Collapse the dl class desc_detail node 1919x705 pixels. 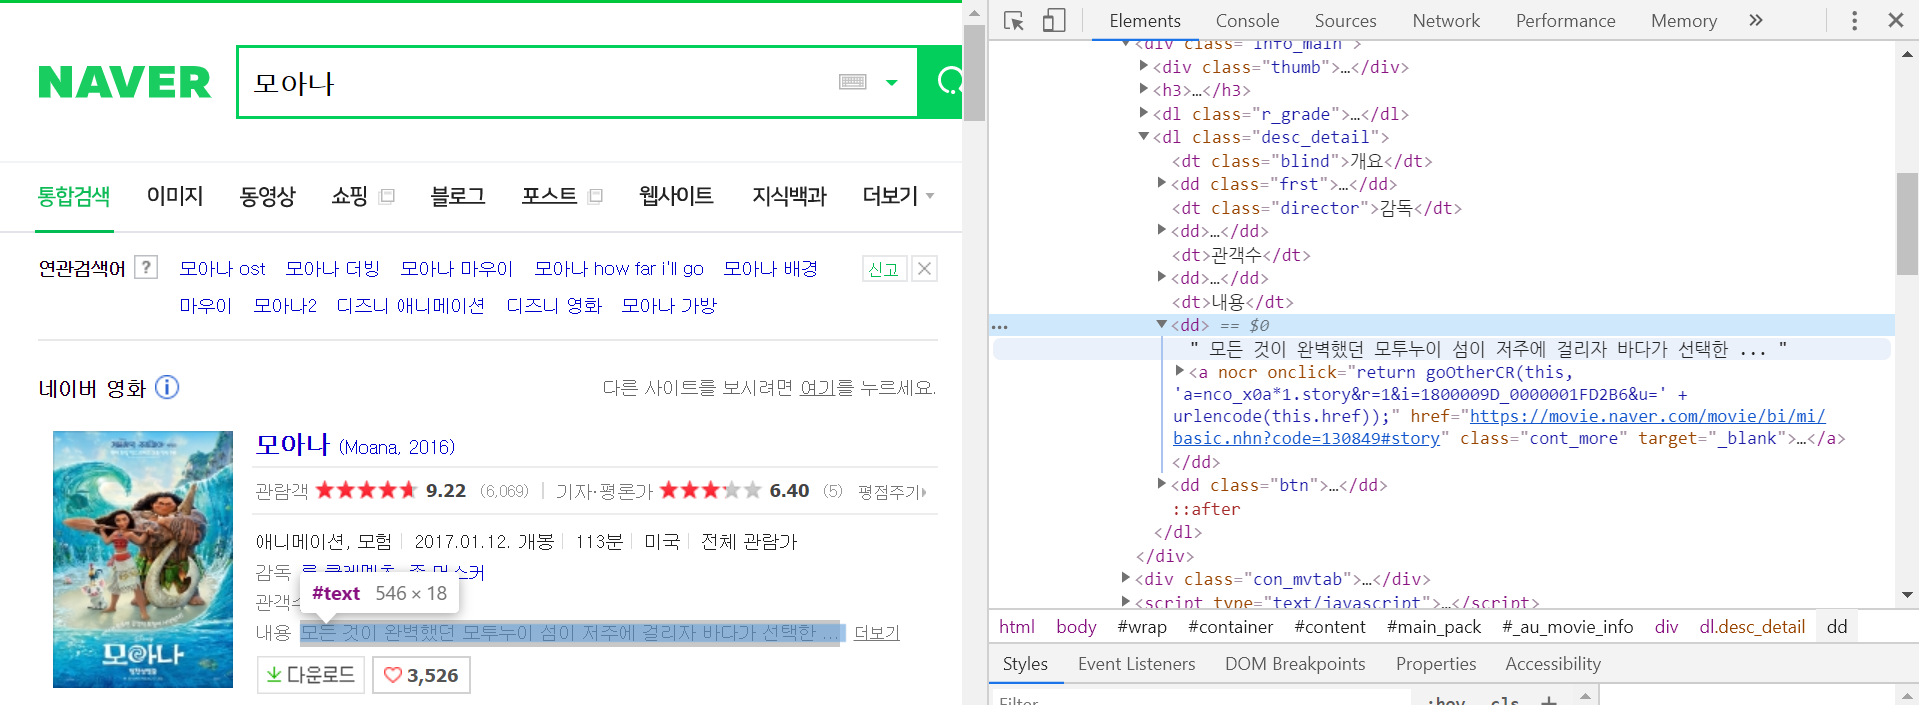point(1144,136)
